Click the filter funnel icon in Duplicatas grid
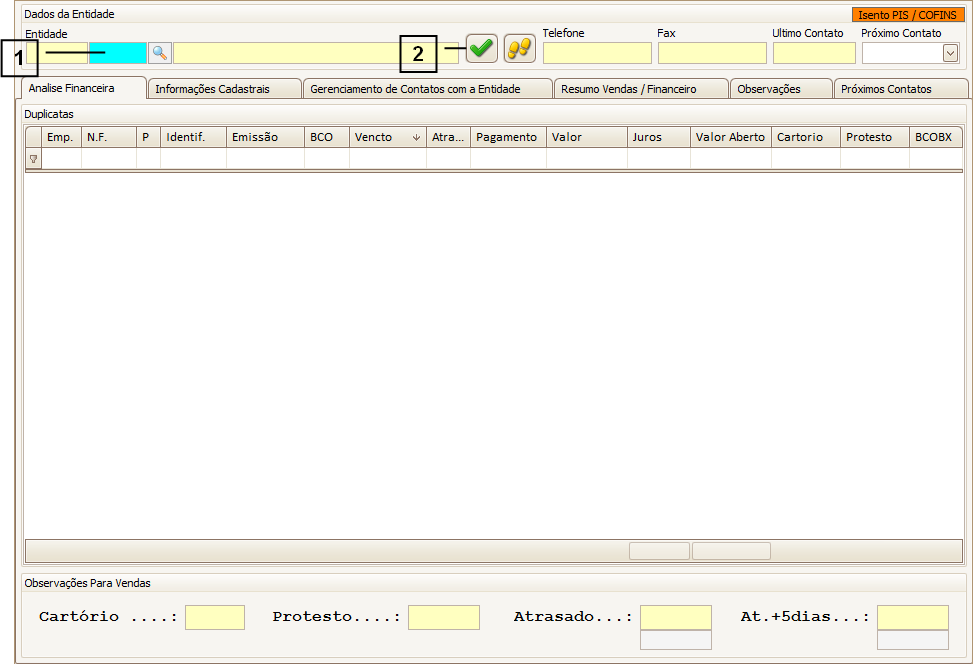This screenshot has height=664, width=973. (33, 159)
